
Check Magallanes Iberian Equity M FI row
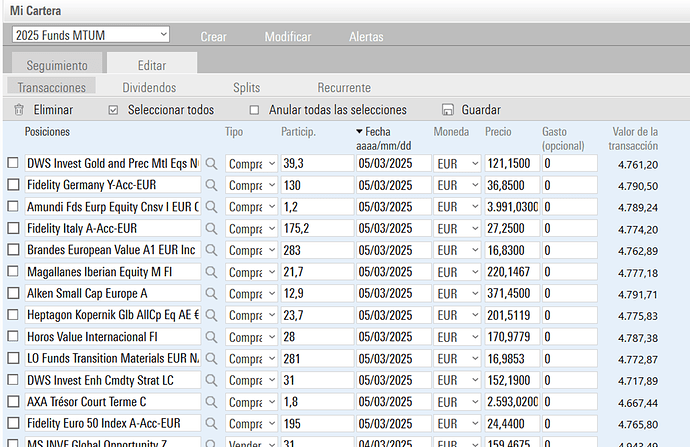pyautogui.click(x=13, y=271)
